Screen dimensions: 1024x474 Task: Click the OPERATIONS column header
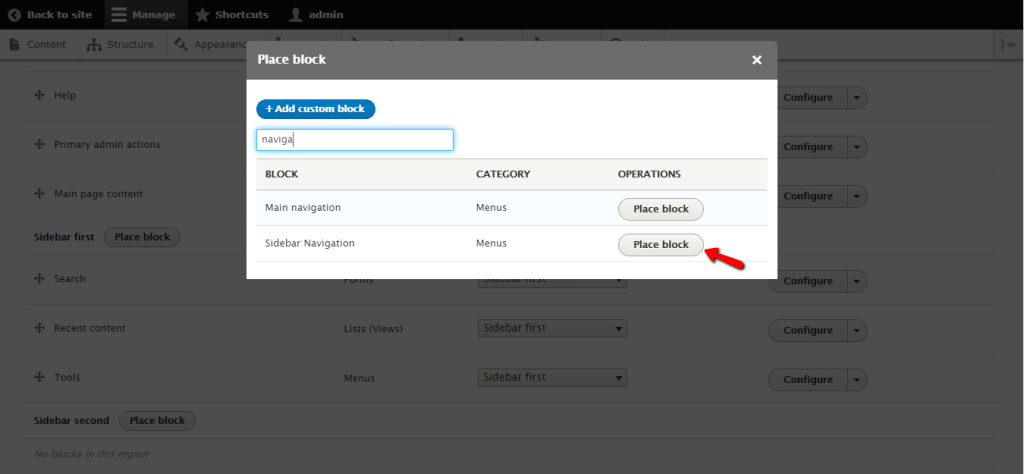click(649, 174)
